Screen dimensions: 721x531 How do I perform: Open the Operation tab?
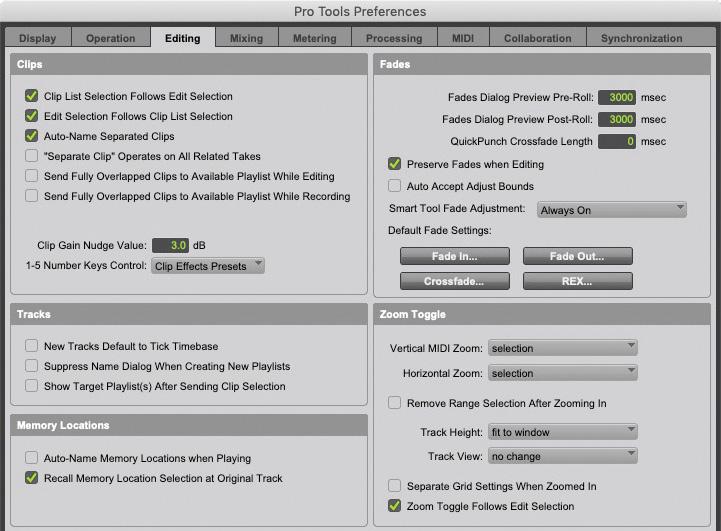(111, 38)
